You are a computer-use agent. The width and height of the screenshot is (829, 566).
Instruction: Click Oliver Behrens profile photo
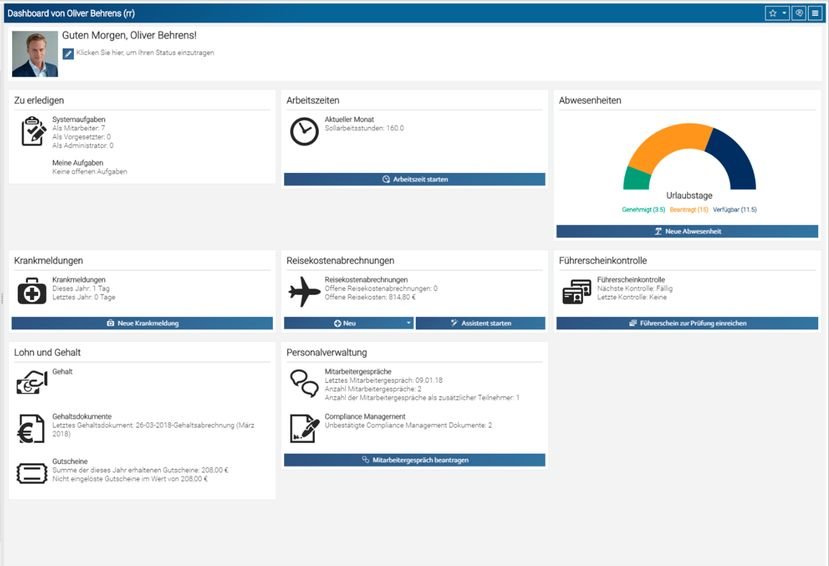click(35, 54)
